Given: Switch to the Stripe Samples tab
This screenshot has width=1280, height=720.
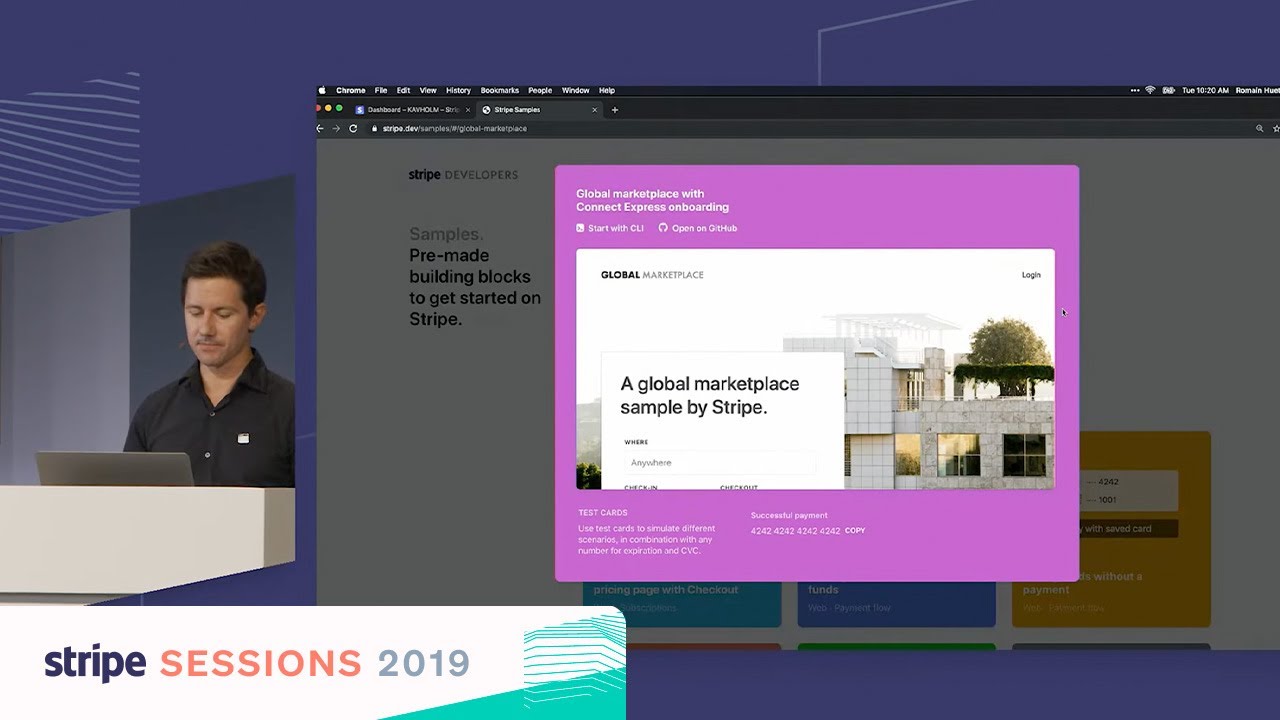Looking at the screenshot, I should tap(540, 110).
